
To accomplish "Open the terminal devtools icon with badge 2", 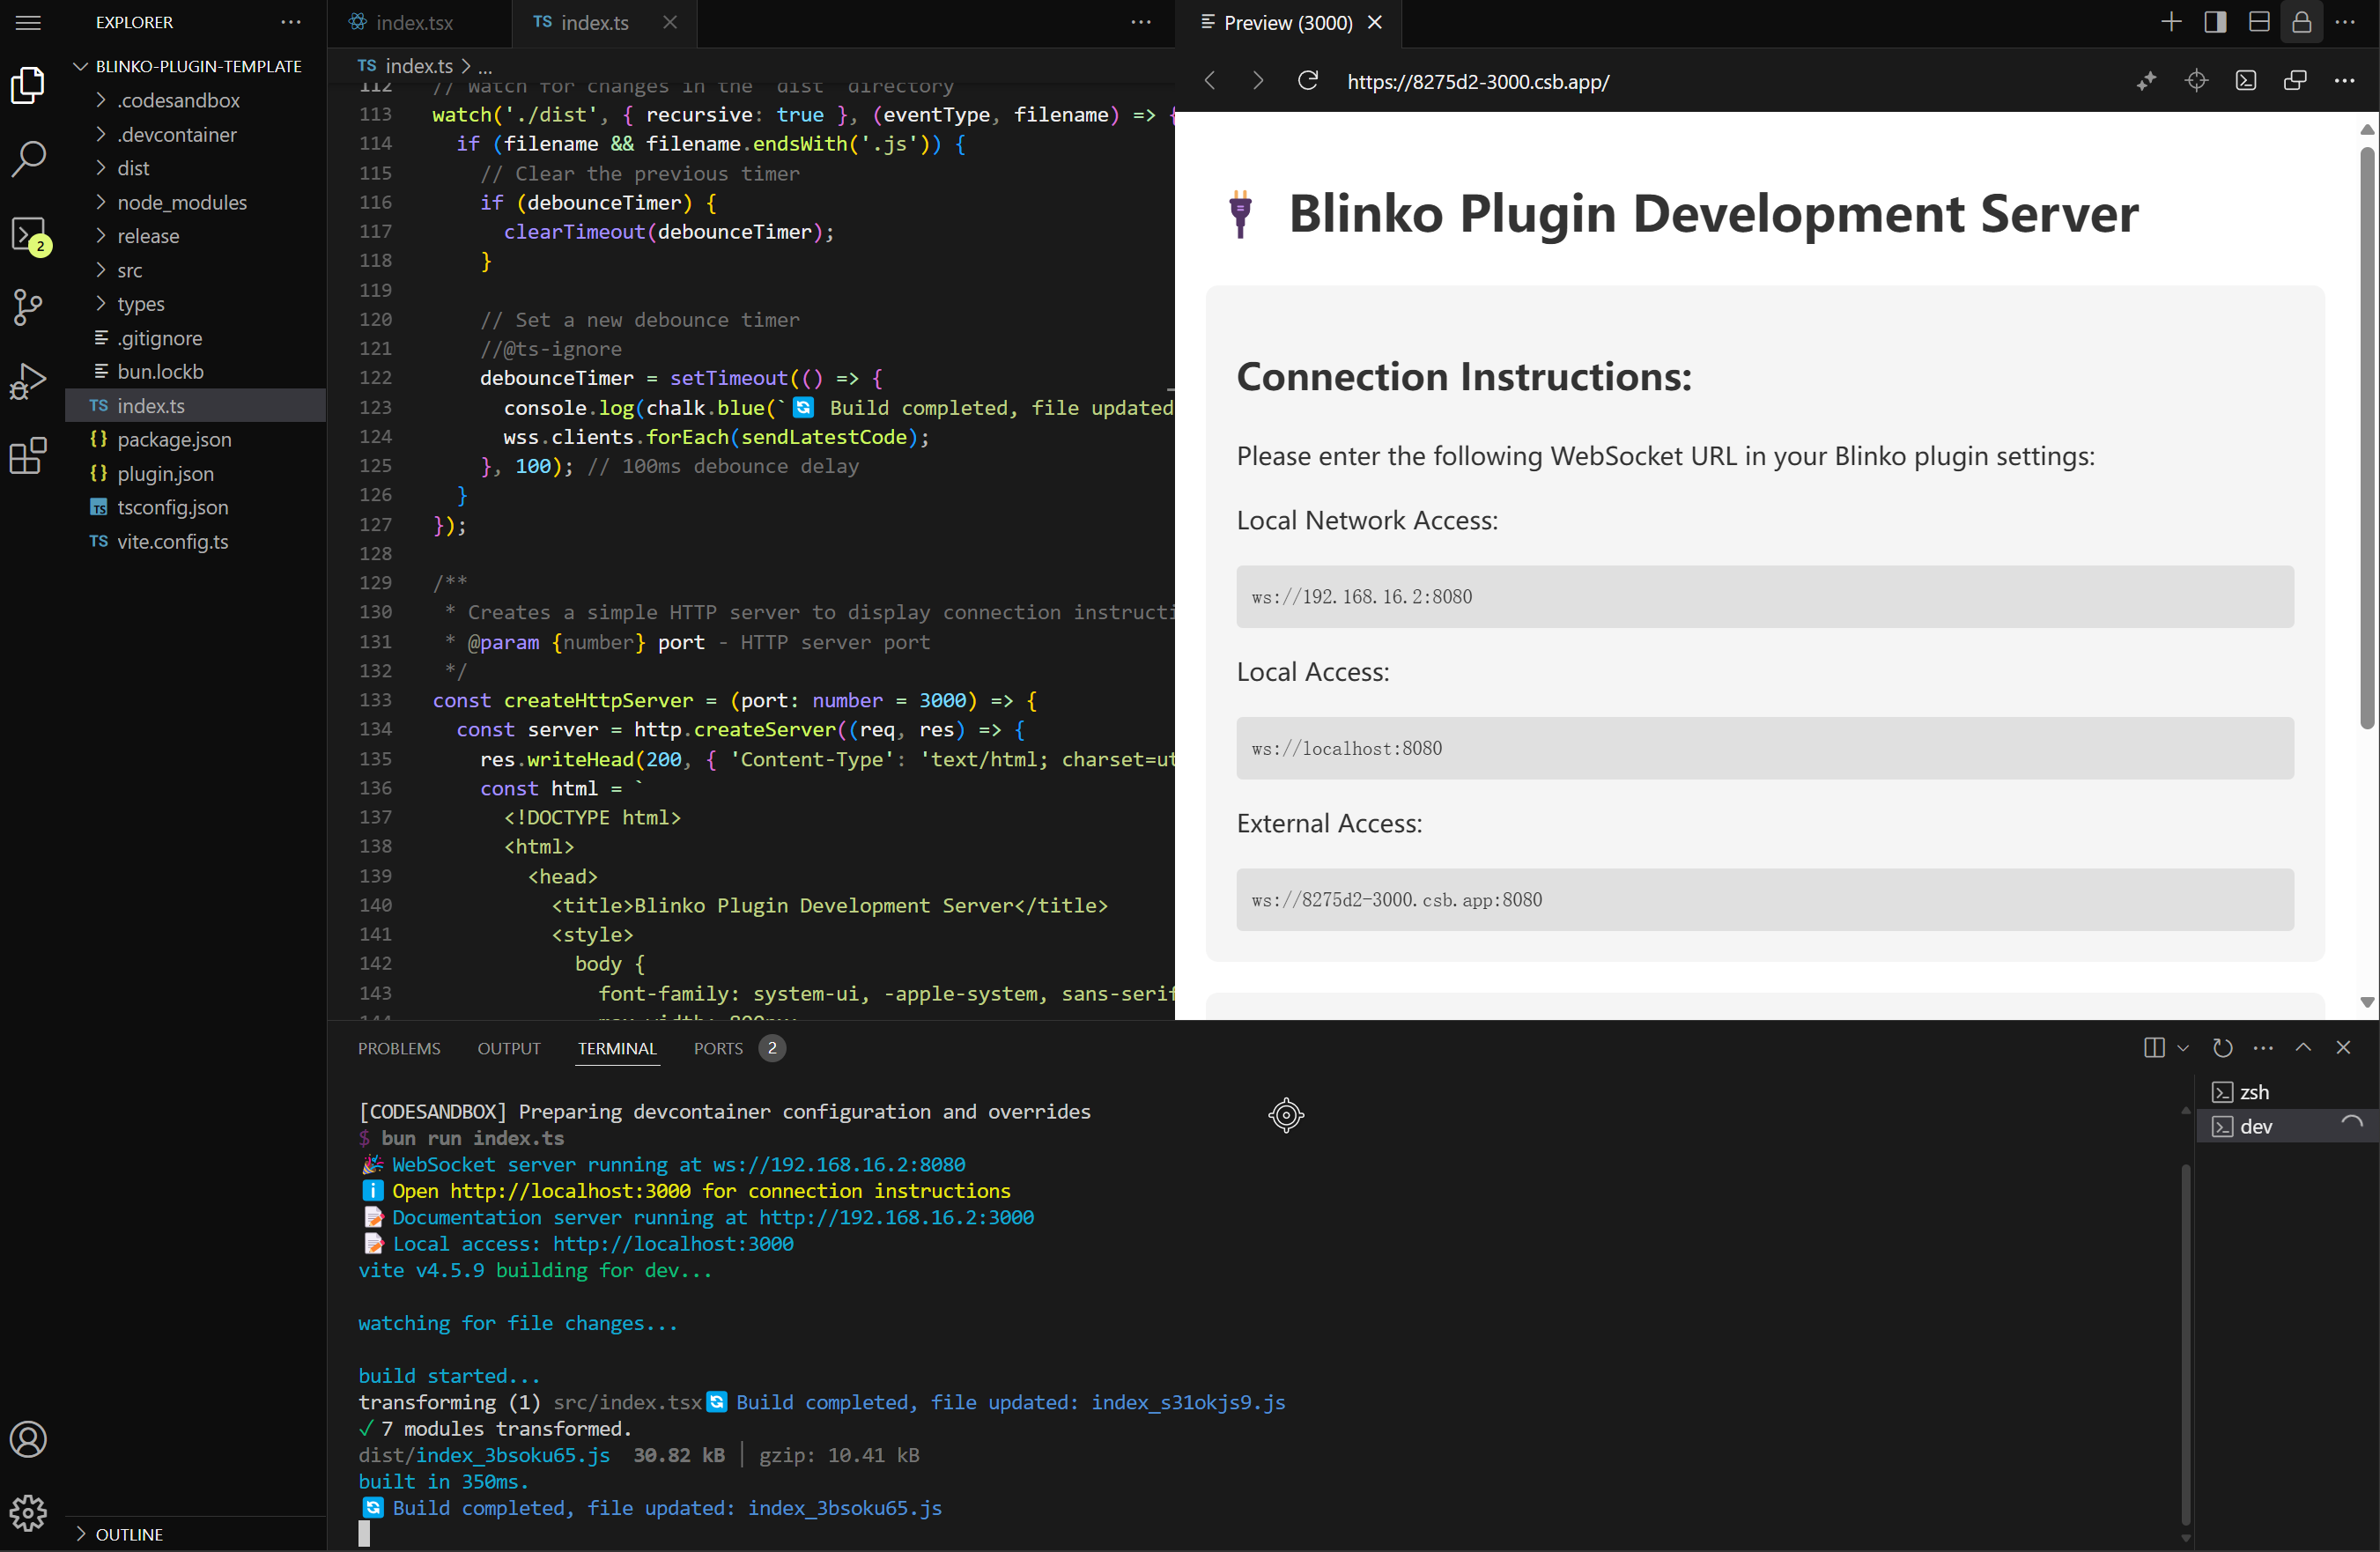I will pos(29,235).
